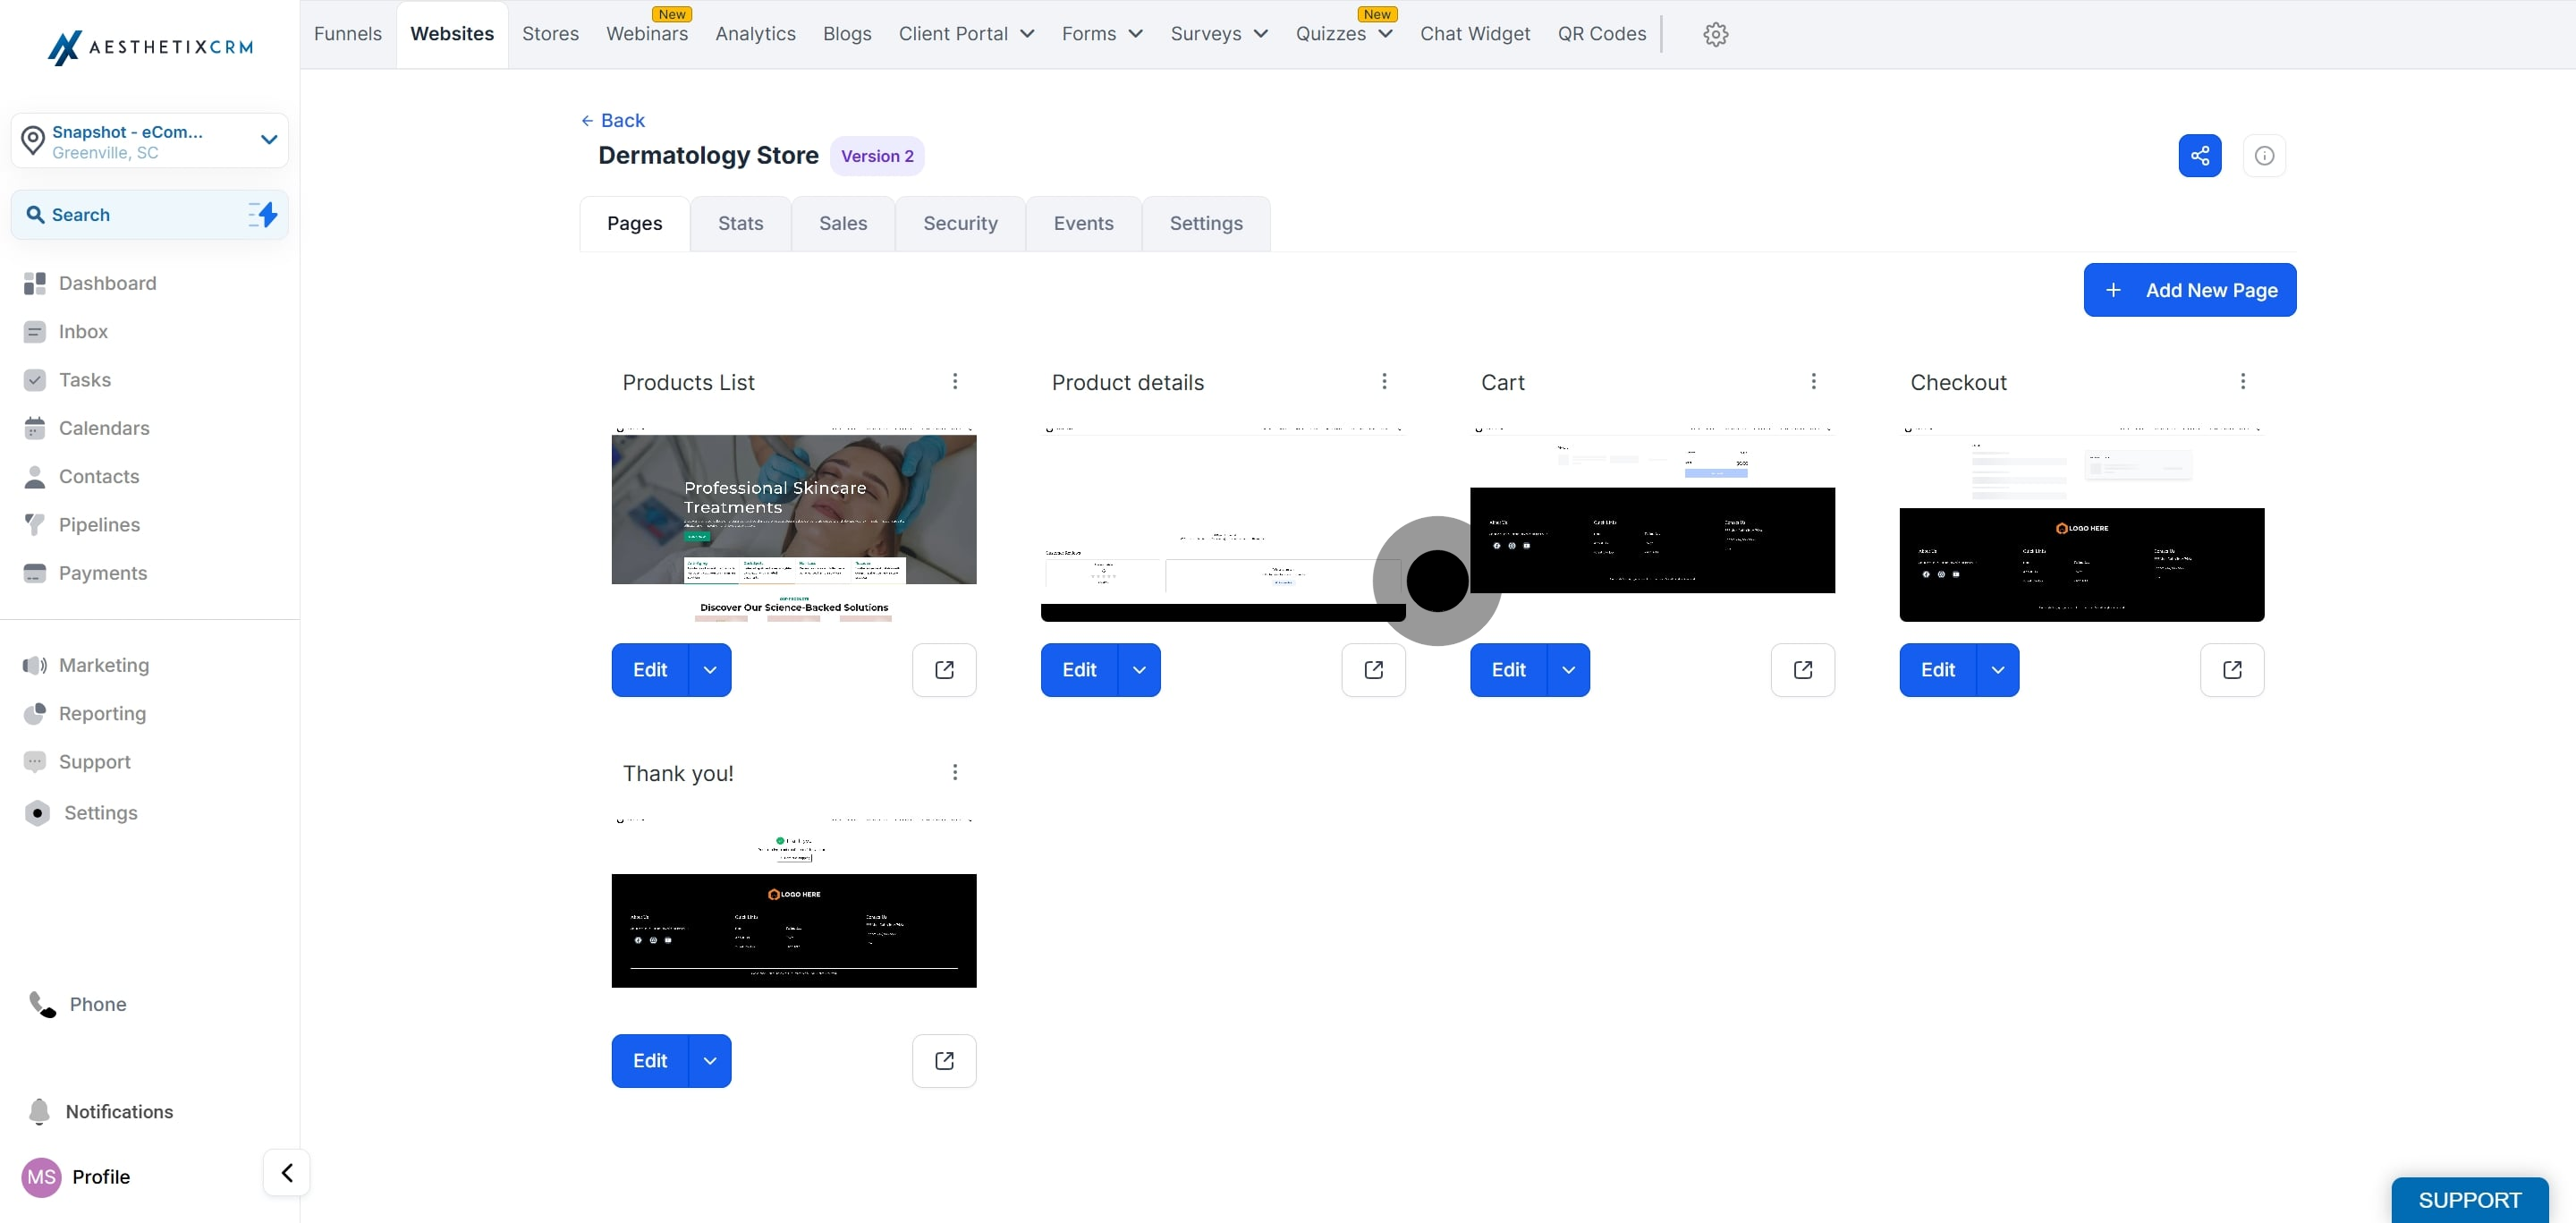Expand the Edit dropdown for Product details
Image resolution: width=2576 pixels, height=1223 pixels.
1139,670
